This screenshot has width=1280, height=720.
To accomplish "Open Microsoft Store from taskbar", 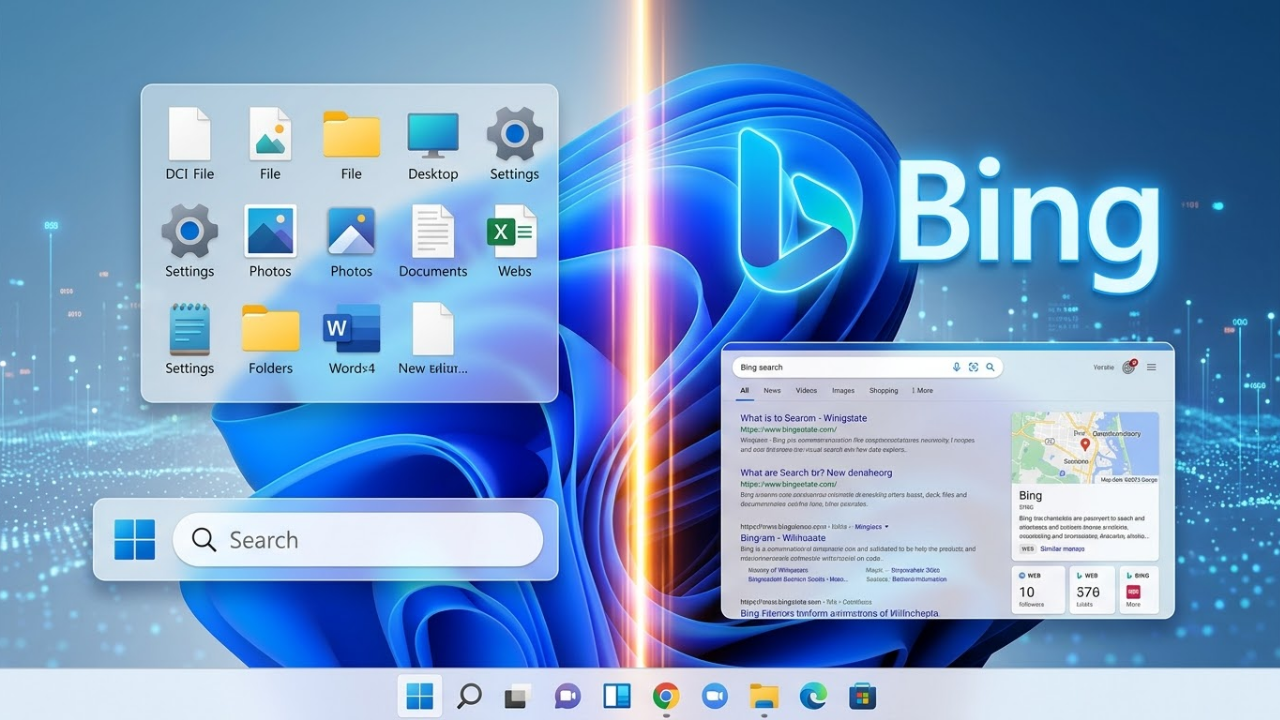I will (862, 696).
